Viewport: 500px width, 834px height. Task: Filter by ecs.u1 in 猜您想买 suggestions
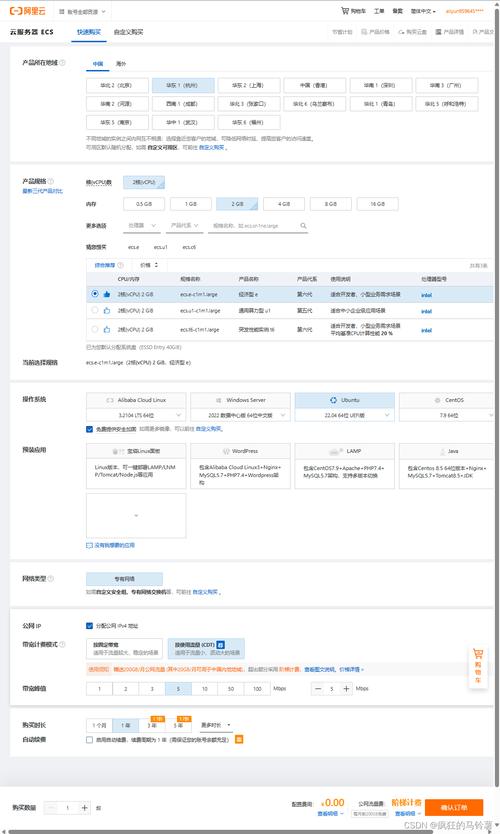160,247
